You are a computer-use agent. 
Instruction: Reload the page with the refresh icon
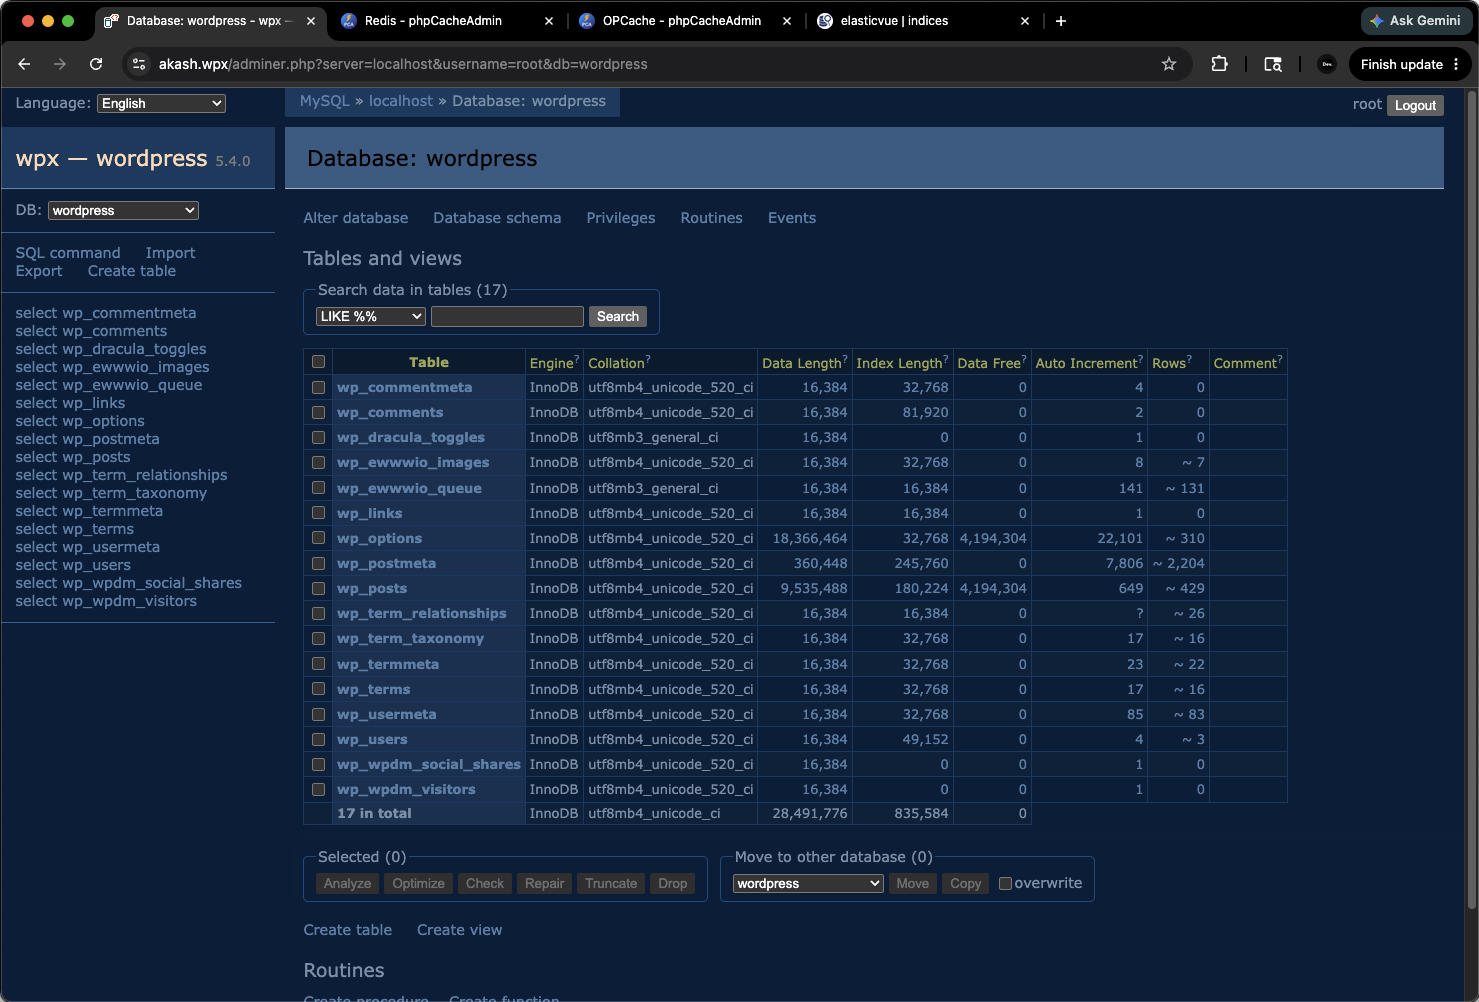(96, 64)
